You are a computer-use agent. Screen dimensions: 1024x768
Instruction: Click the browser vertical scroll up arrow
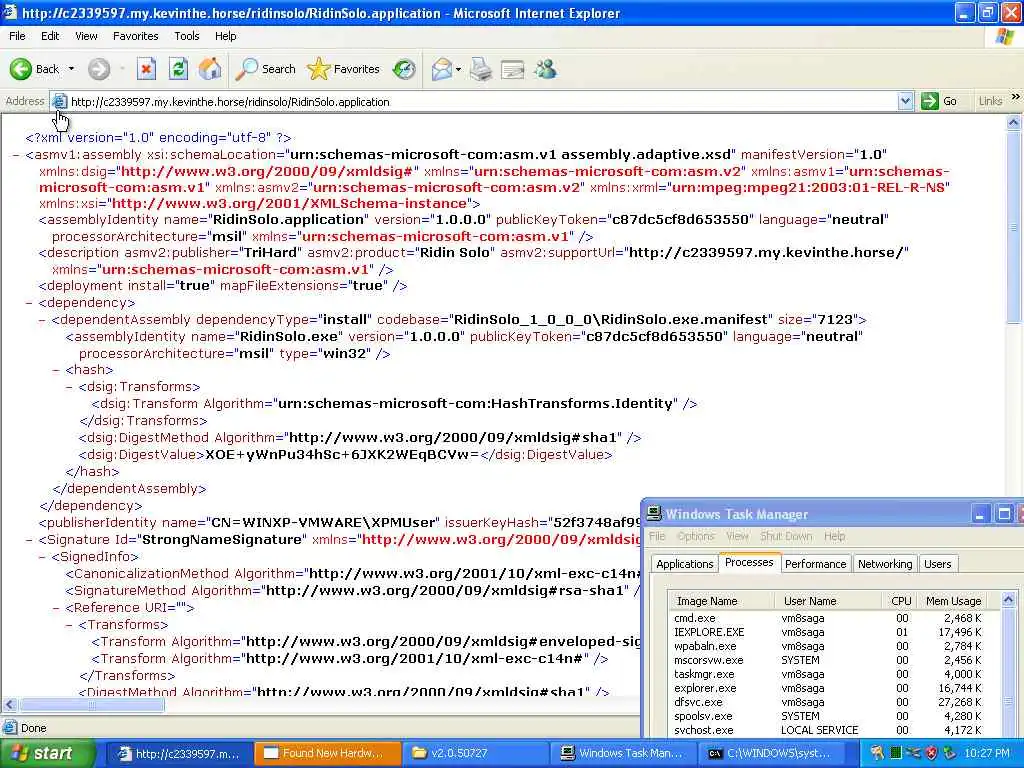(x=1014, y=122)
